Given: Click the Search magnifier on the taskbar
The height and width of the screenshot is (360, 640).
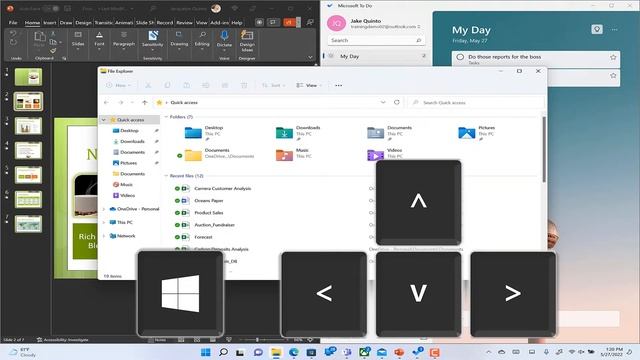Looking at the screenshot, I should [223, 352].
